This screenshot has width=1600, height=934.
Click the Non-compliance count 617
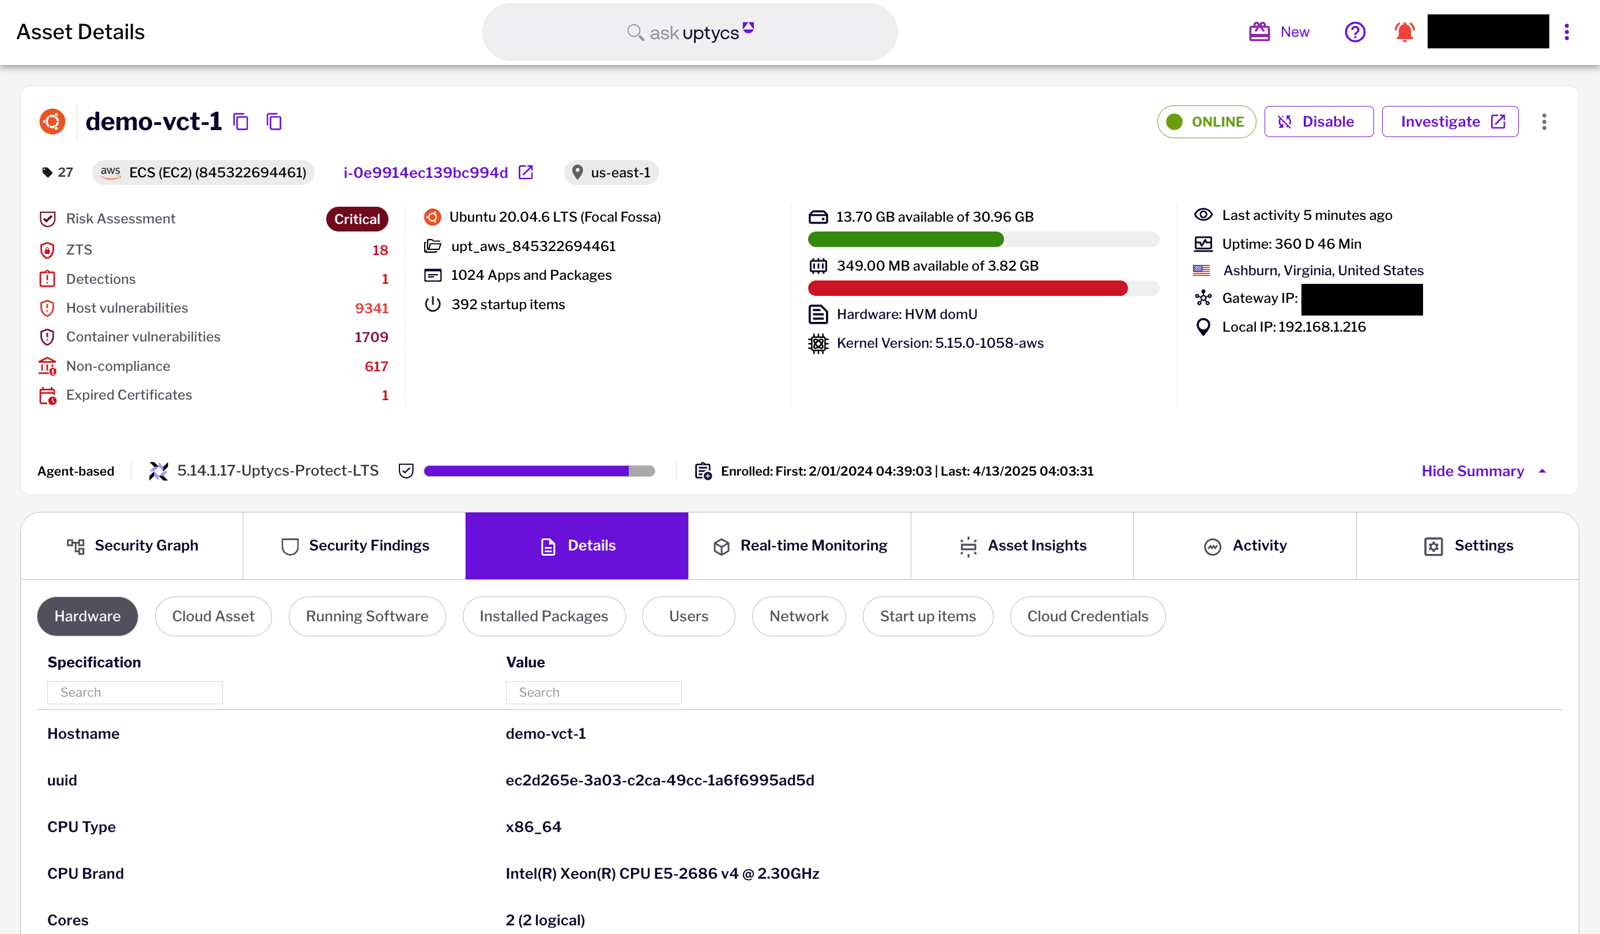pyautogui.click(x=376, y=366)
